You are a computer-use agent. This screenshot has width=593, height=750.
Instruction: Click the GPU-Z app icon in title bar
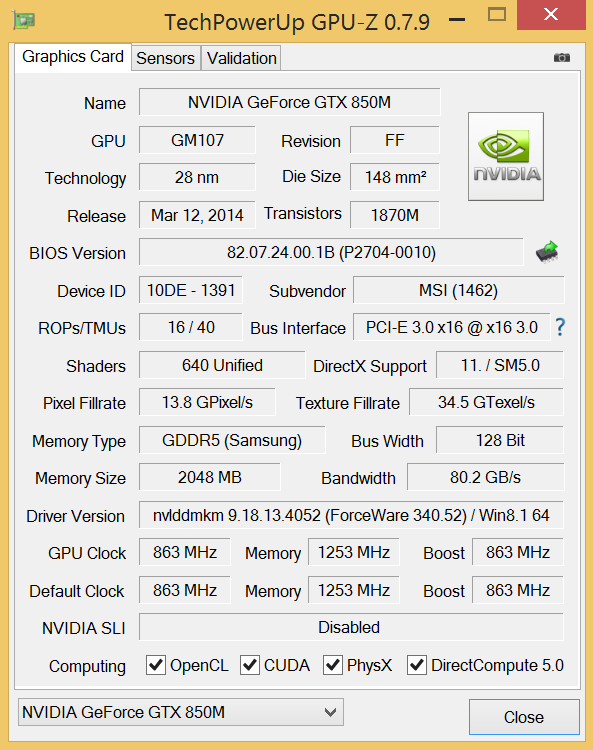click(x=24, y=21)
